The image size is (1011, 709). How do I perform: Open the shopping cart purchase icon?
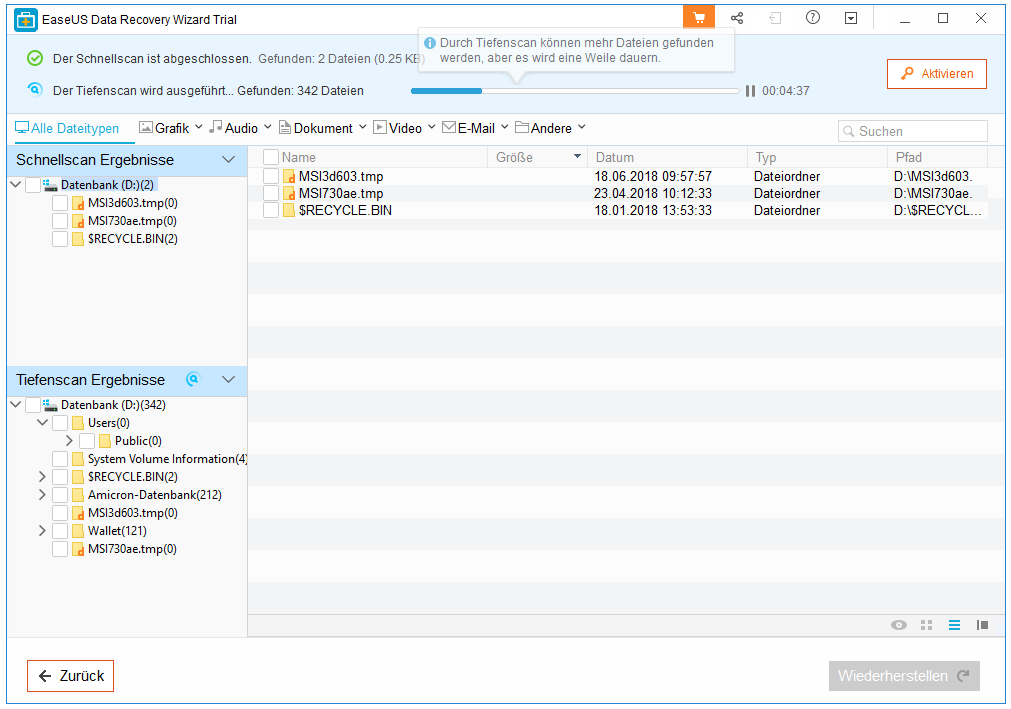point(699,17)
